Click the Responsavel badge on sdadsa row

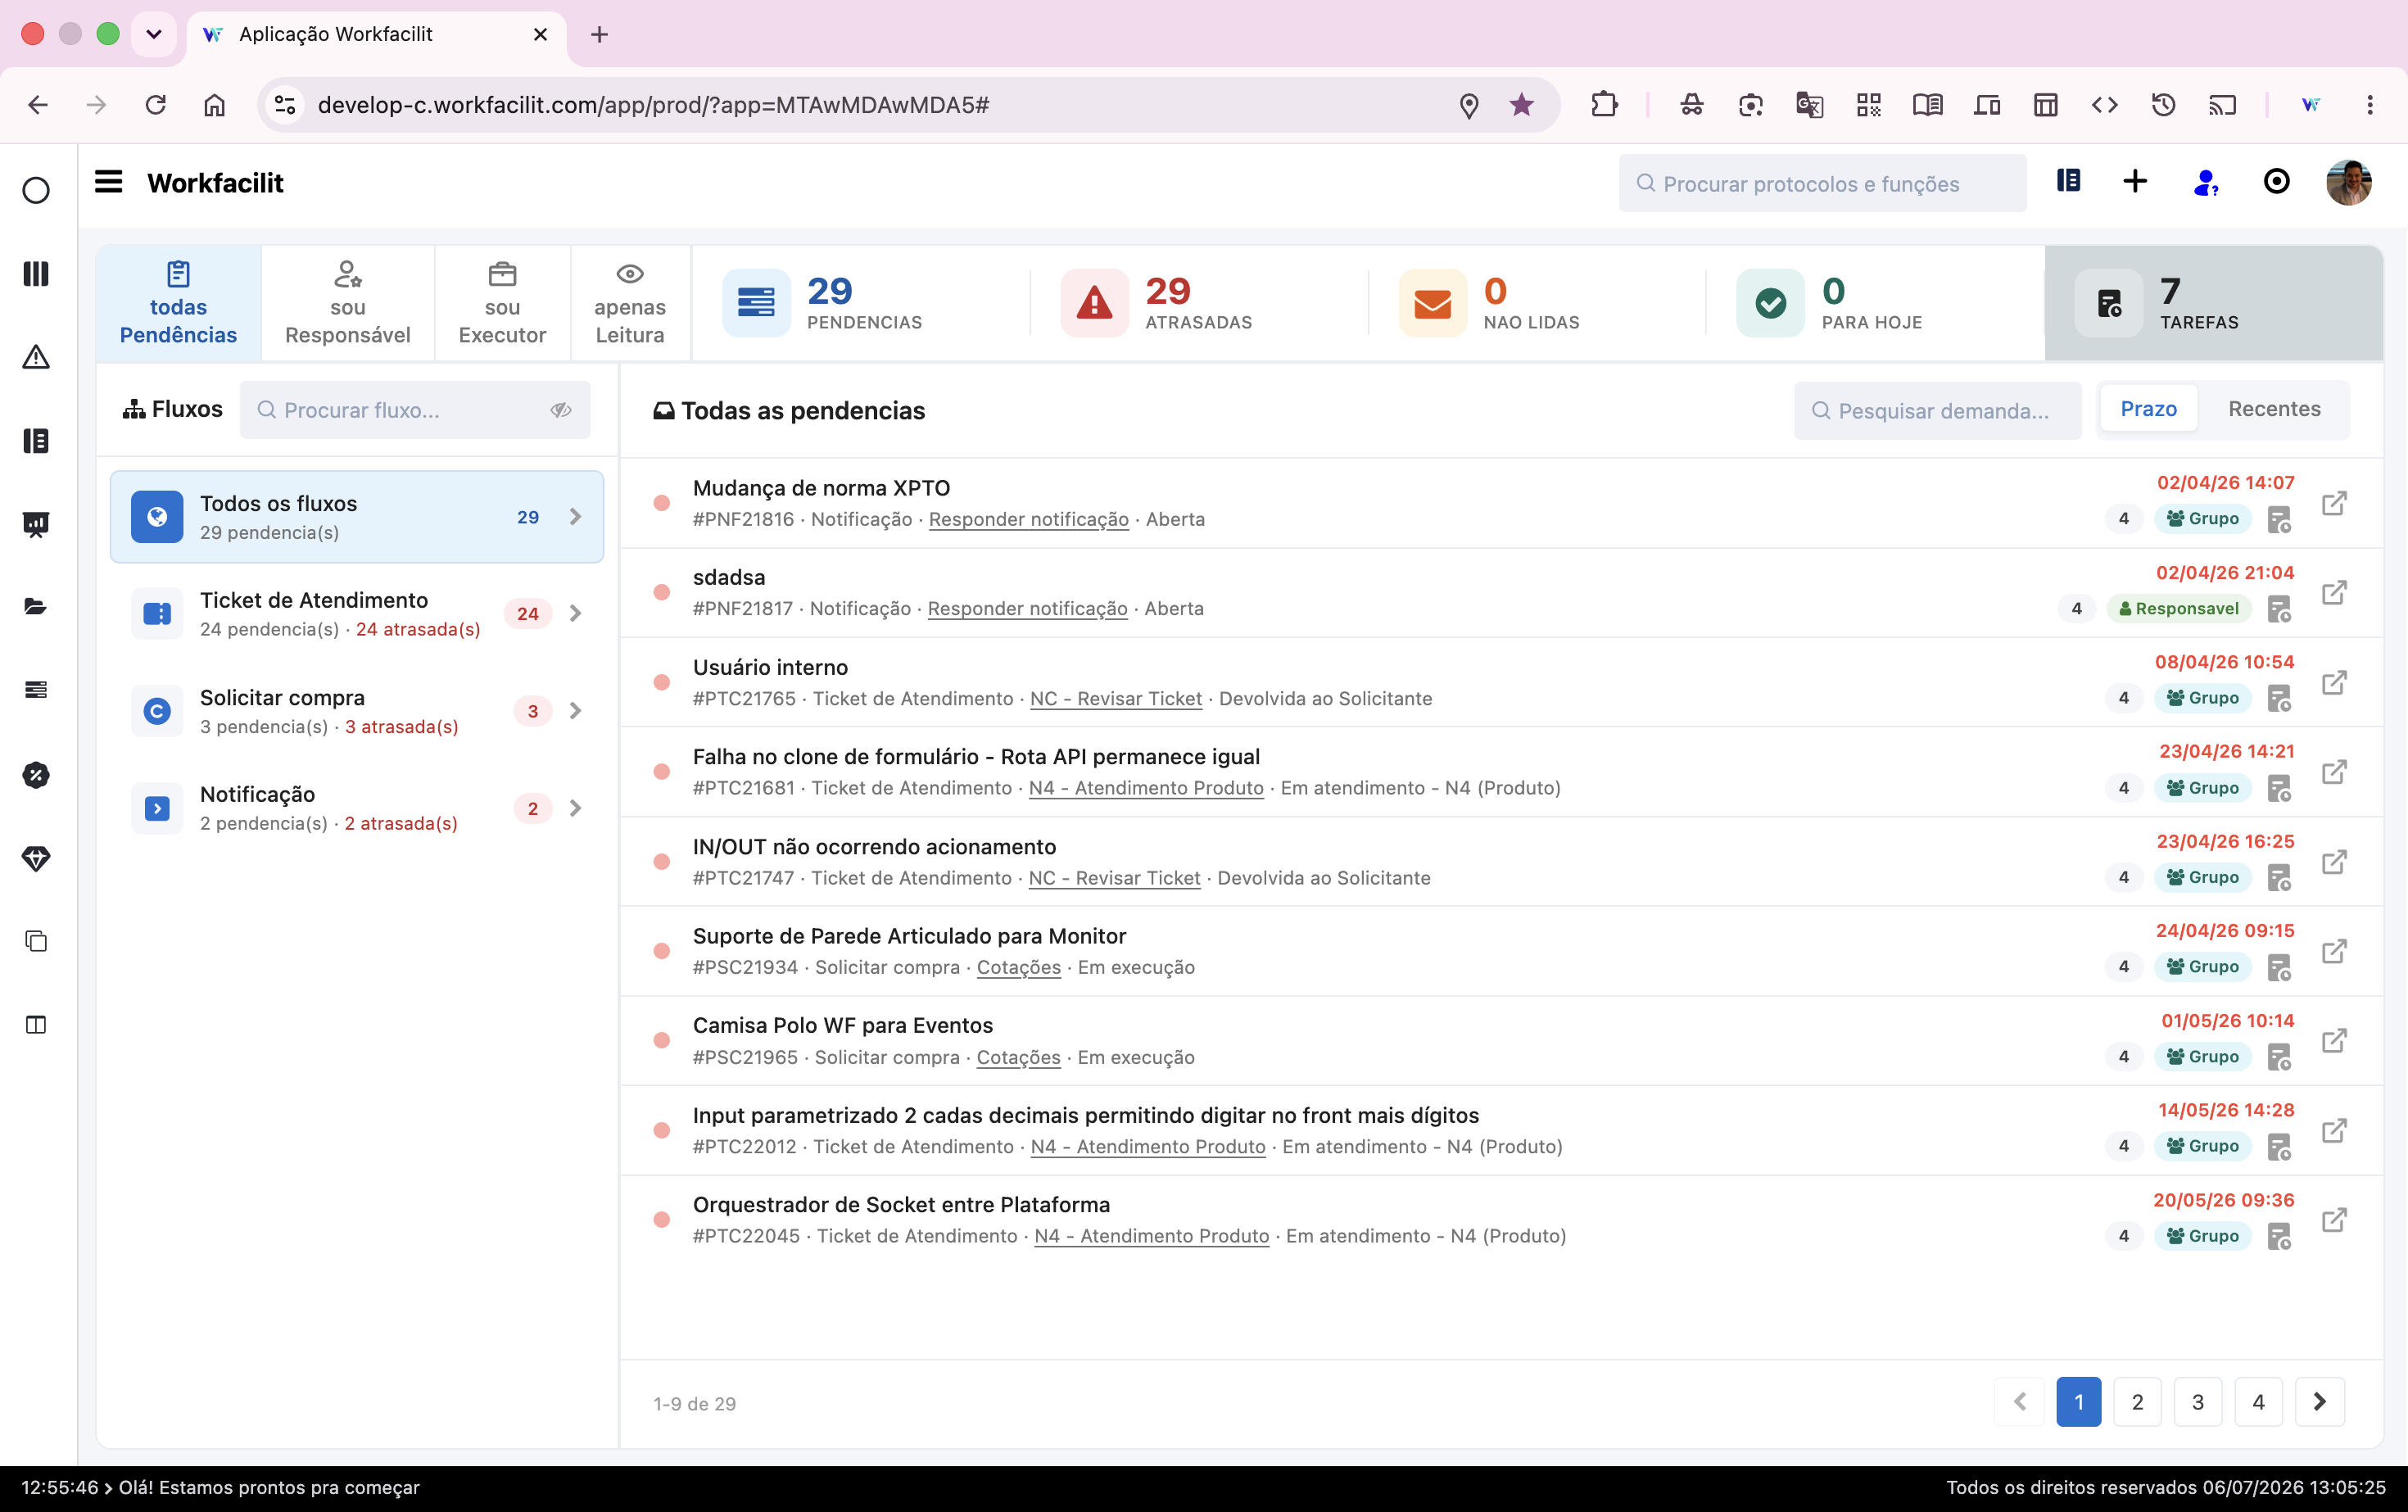click(2179, 609)
